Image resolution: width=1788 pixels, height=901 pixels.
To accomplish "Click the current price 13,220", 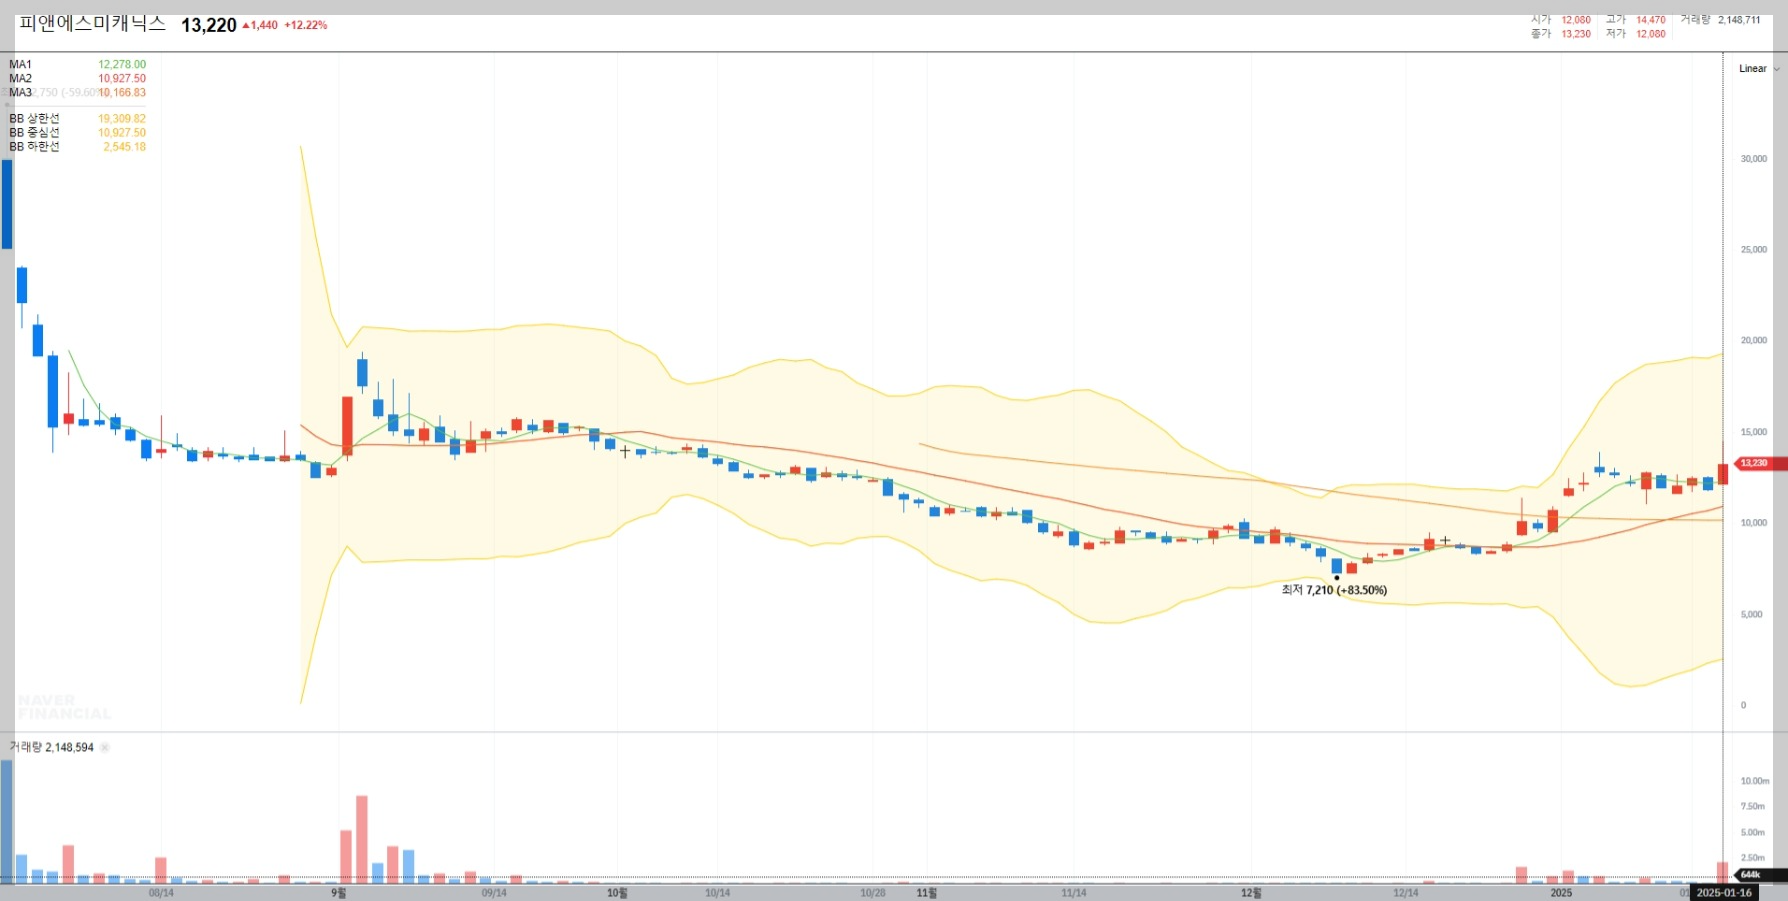I will (208, 25).
